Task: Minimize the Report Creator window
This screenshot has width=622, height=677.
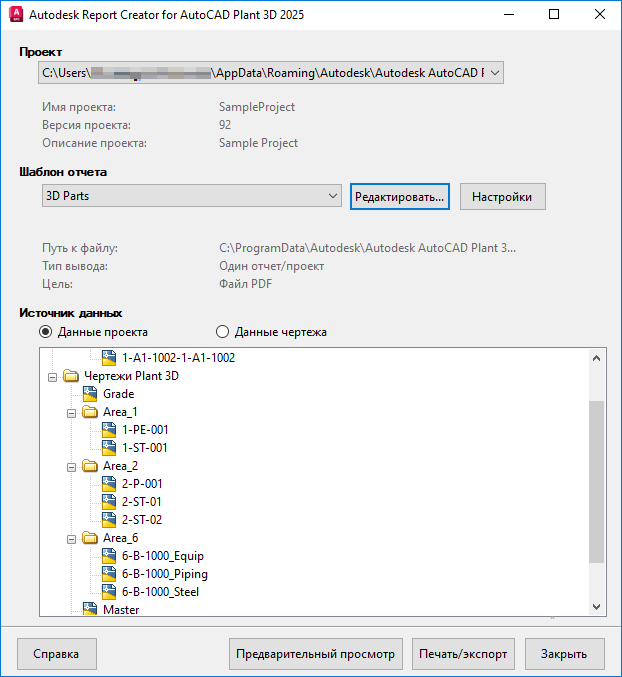Action: tap(509, 14)
